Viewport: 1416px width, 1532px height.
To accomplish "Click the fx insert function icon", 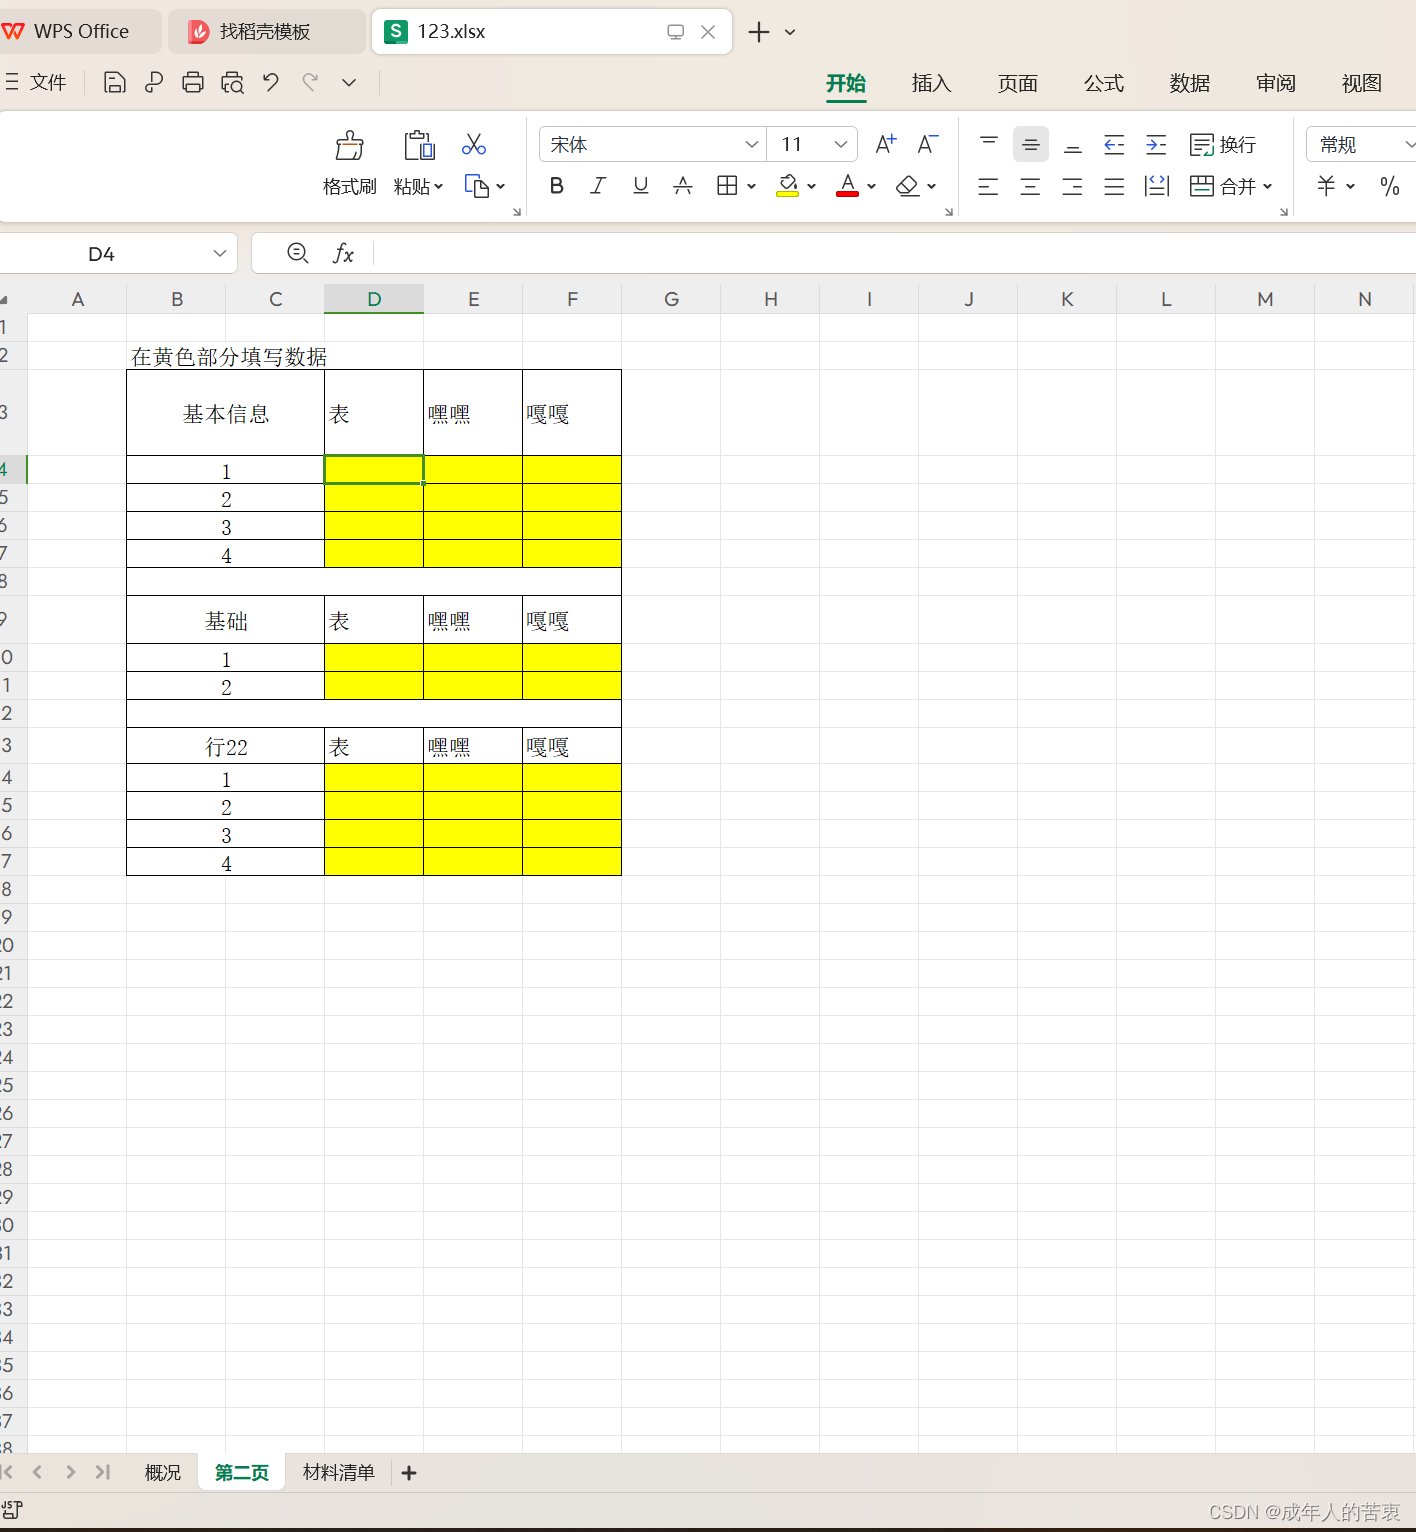I will pyautogui.click(x=343, y=253).
